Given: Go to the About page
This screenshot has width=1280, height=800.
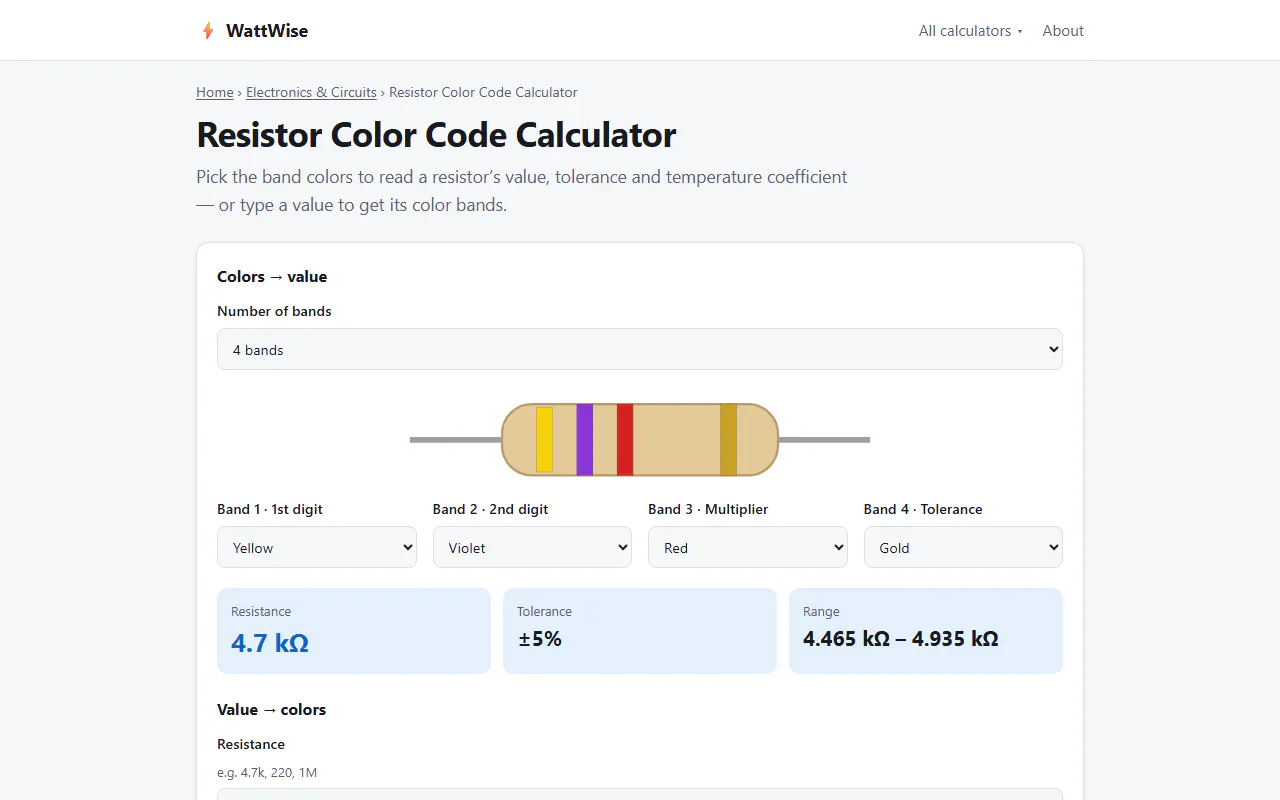Looking at the screenshot, I should click(x=1063, y=31).
